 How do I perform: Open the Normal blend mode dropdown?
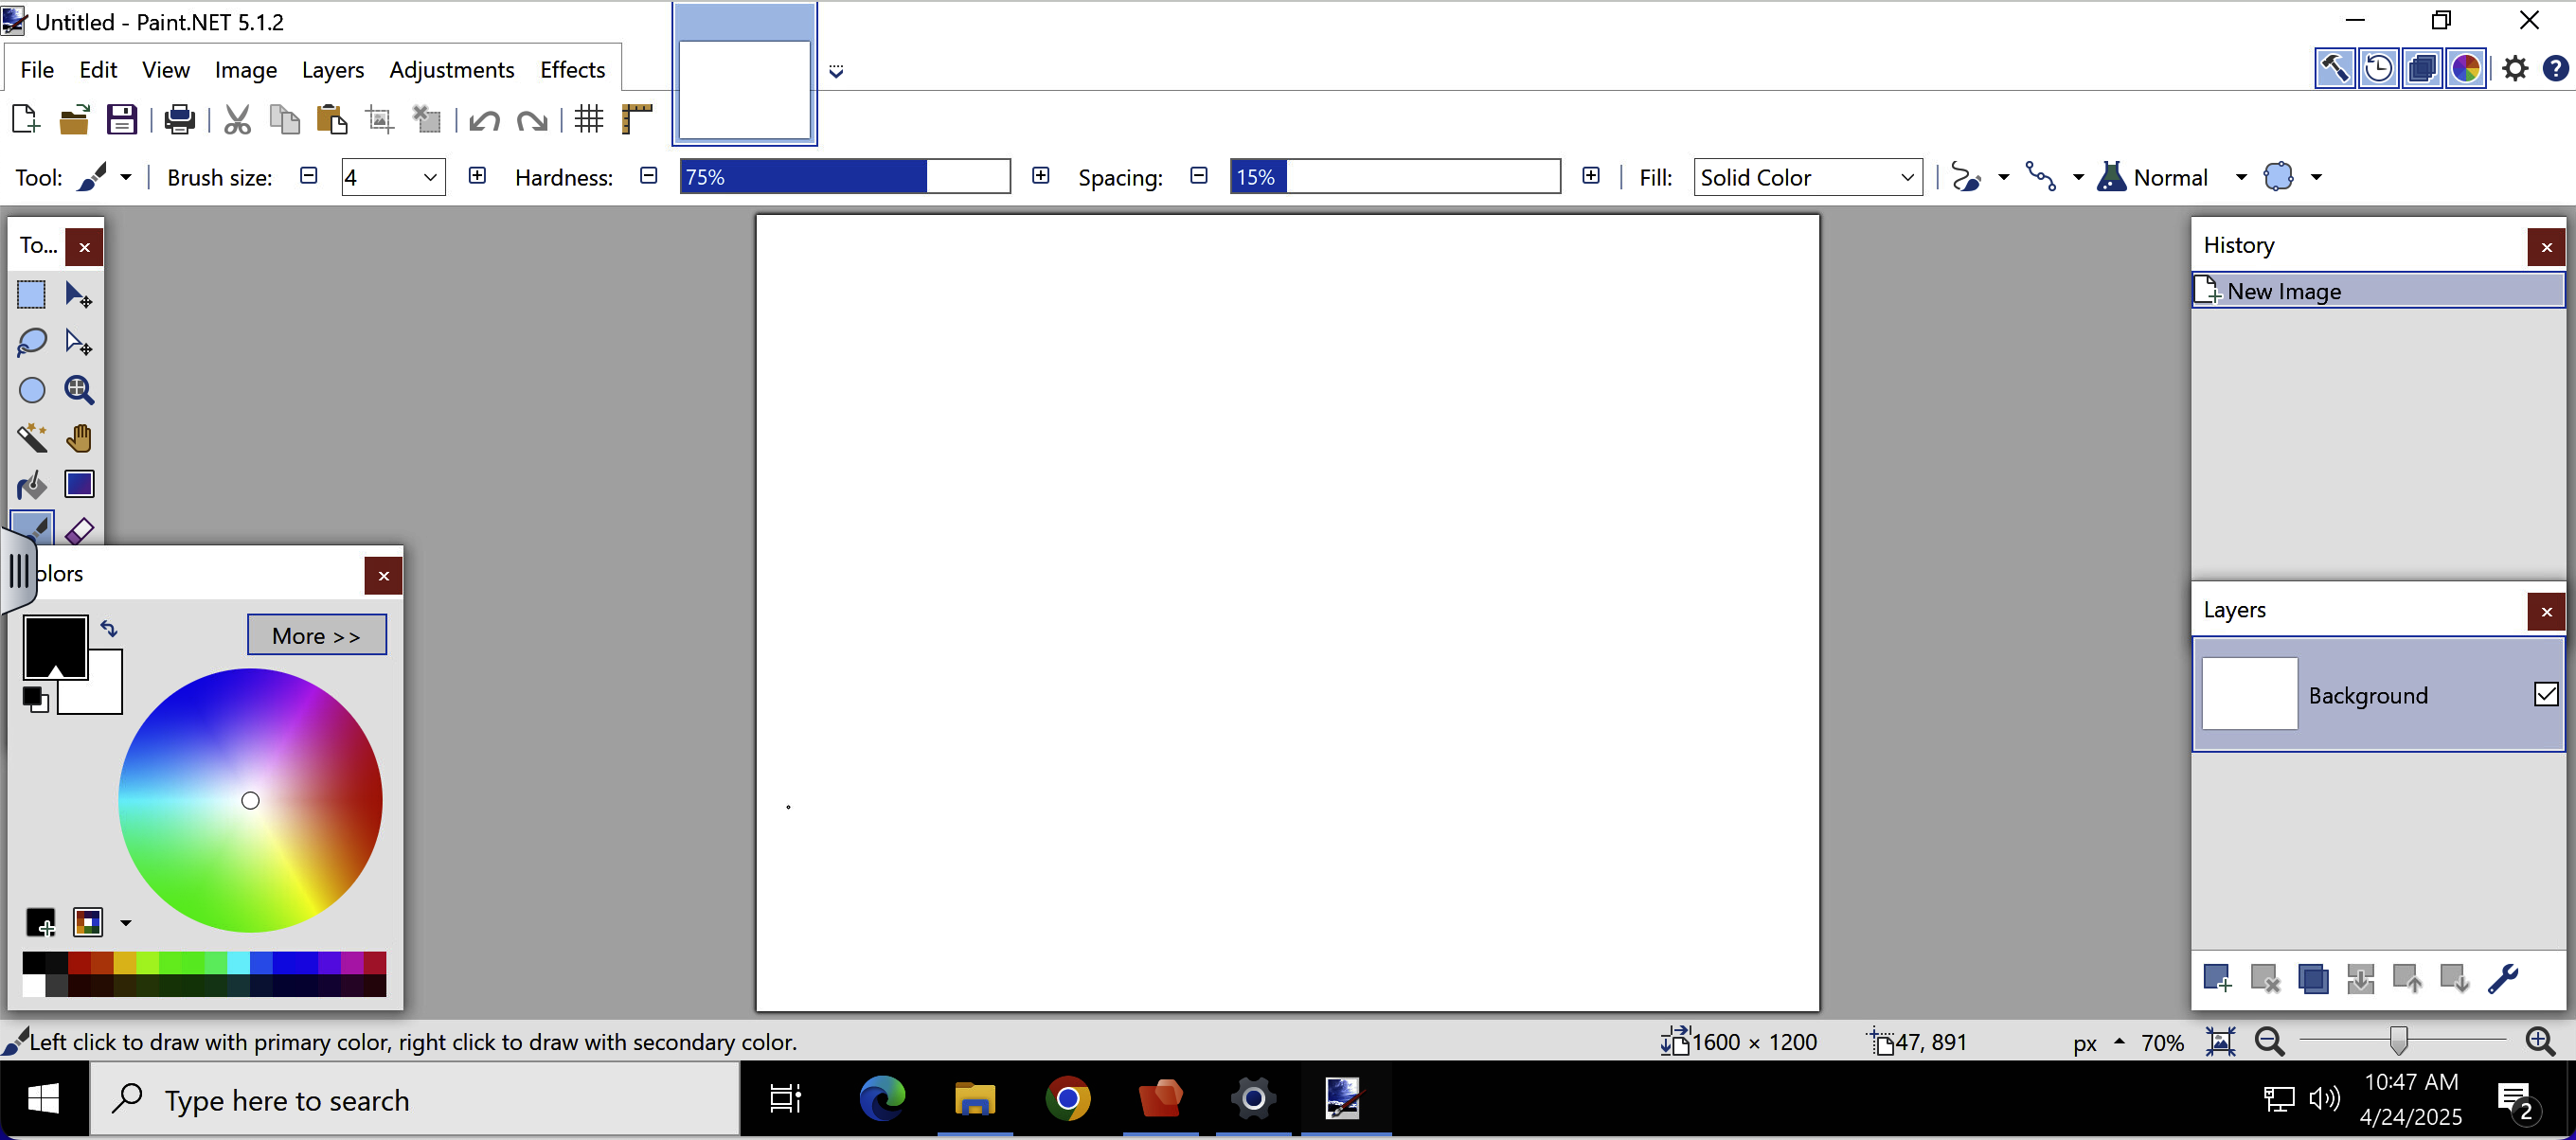pos(2240,177)
